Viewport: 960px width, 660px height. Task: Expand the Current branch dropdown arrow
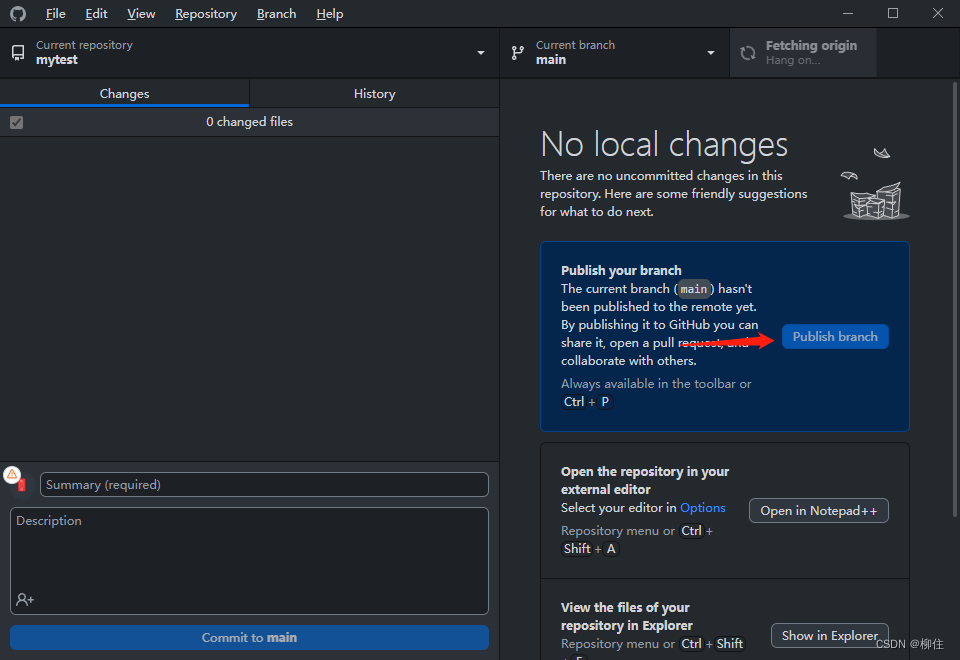[x=711, y=53]
